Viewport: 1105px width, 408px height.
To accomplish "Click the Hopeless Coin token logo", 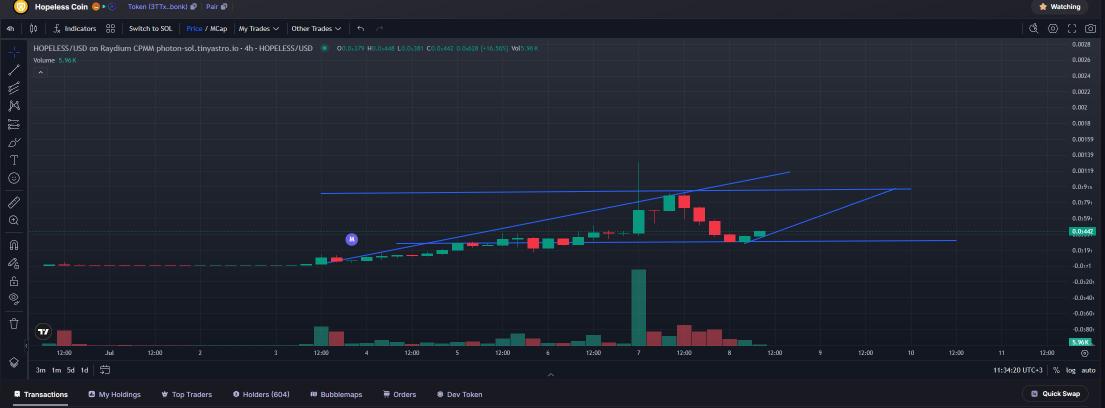I will point(20,7).
